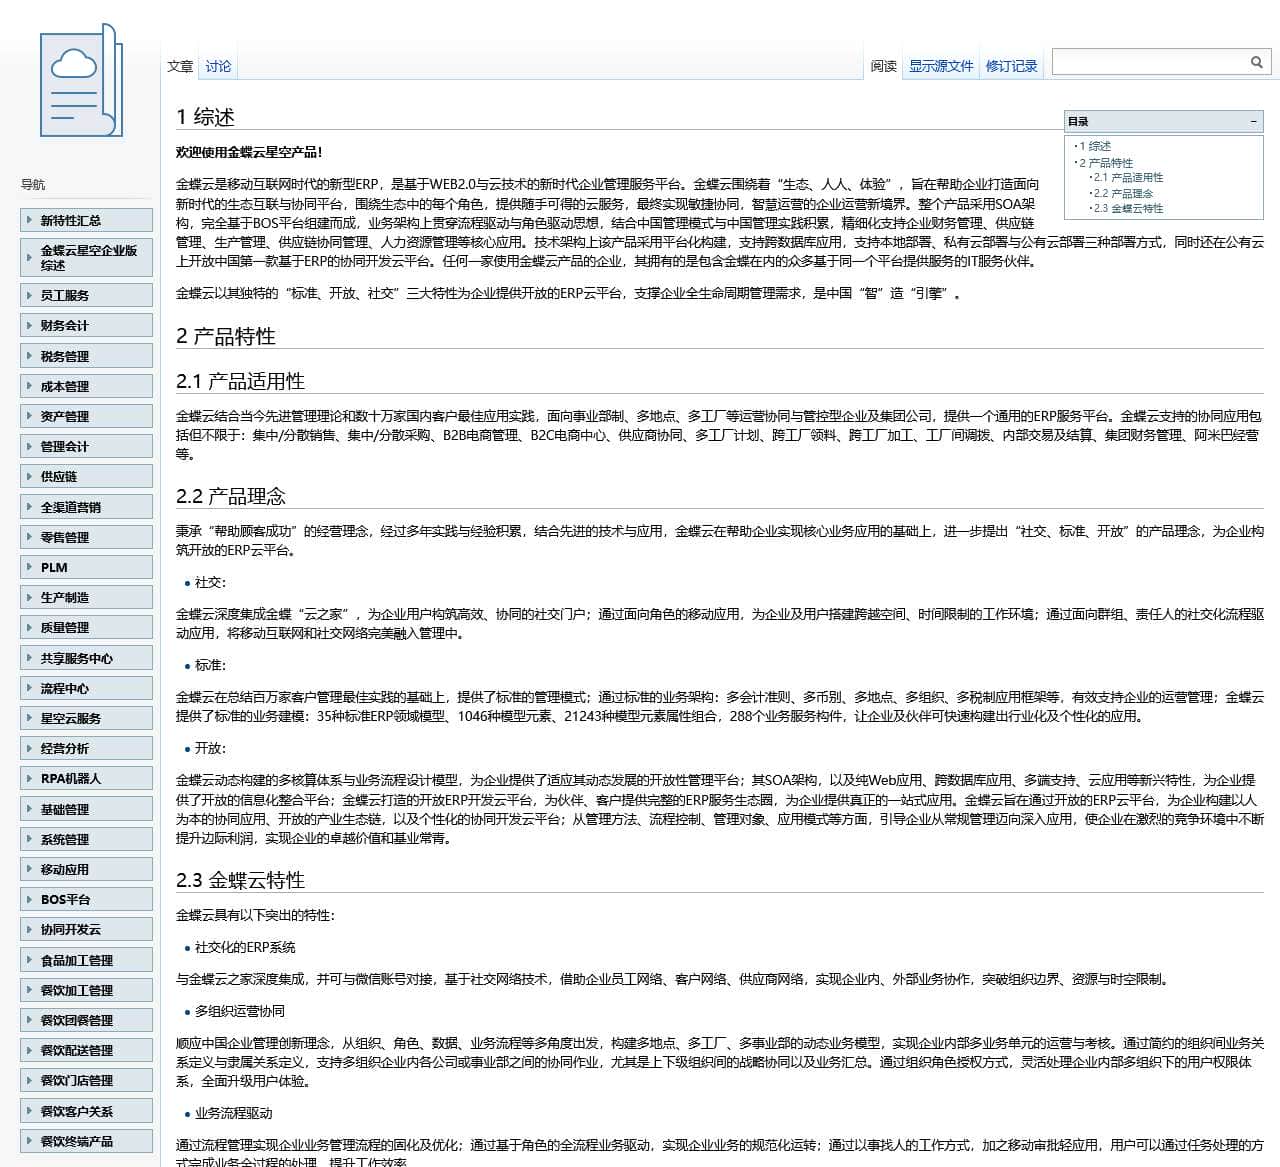Open RPA机器人 in sidebar
The width and height of the screenshot is (1280, 1167).
pyautogui.click(x=86, y=778)
